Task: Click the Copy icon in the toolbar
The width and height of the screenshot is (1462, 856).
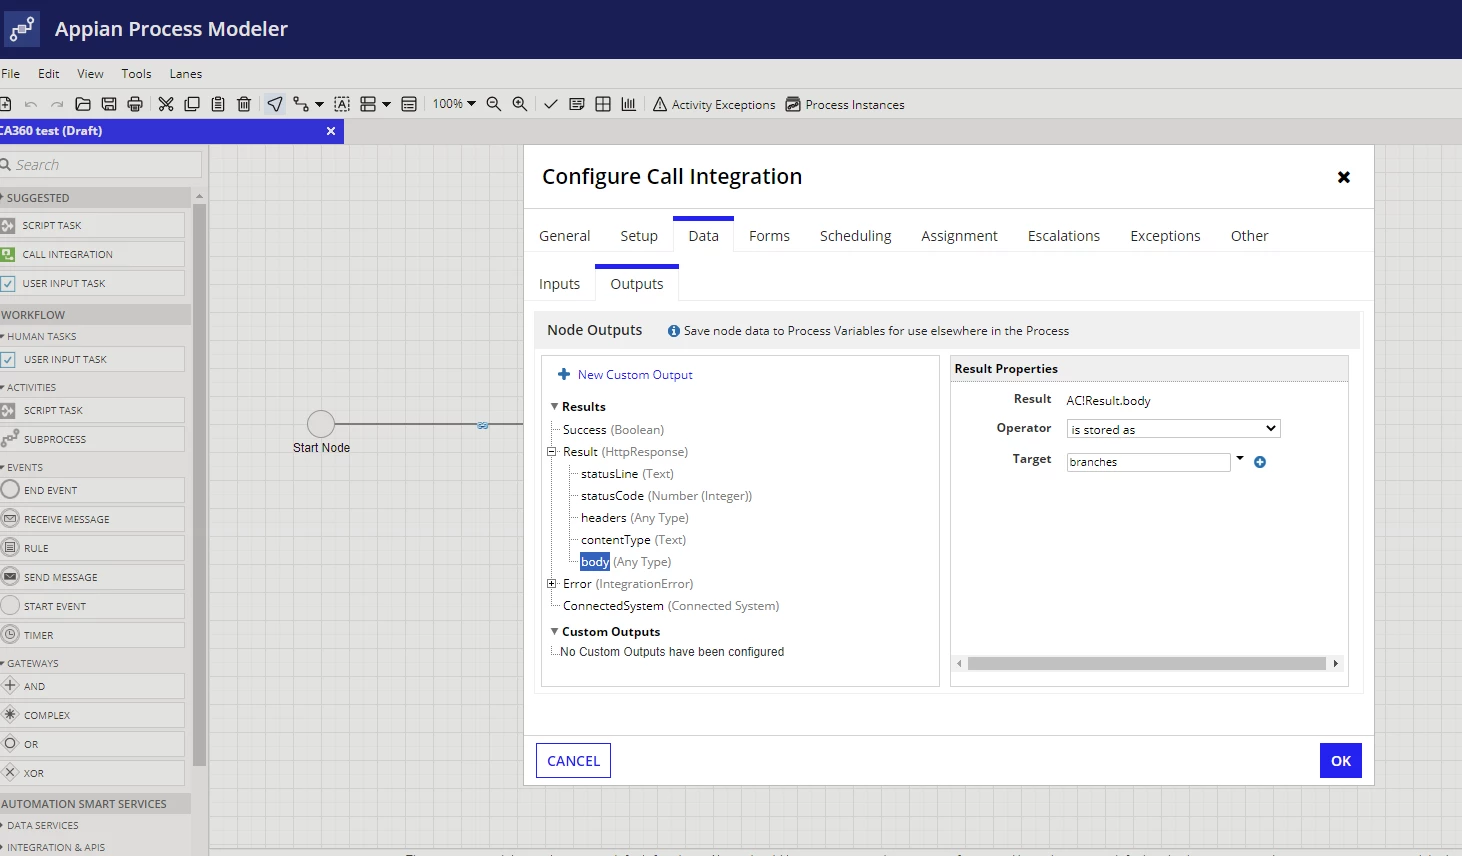Action: click(192, 104)
